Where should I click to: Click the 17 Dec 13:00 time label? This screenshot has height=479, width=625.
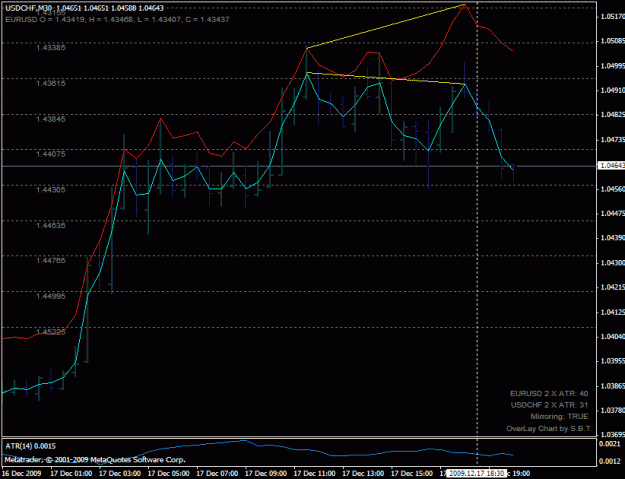coord(363,473)
